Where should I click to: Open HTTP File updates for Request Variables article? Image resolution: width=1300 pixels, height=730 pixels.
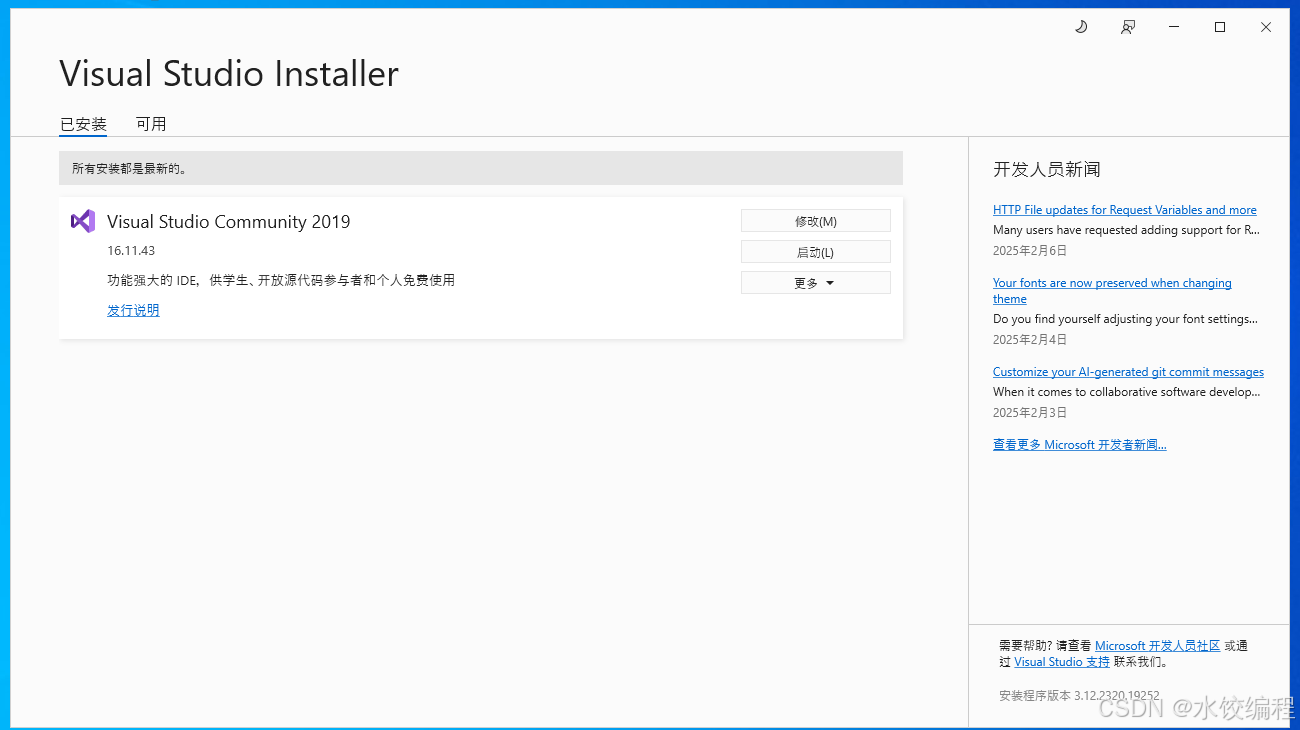1125,210
